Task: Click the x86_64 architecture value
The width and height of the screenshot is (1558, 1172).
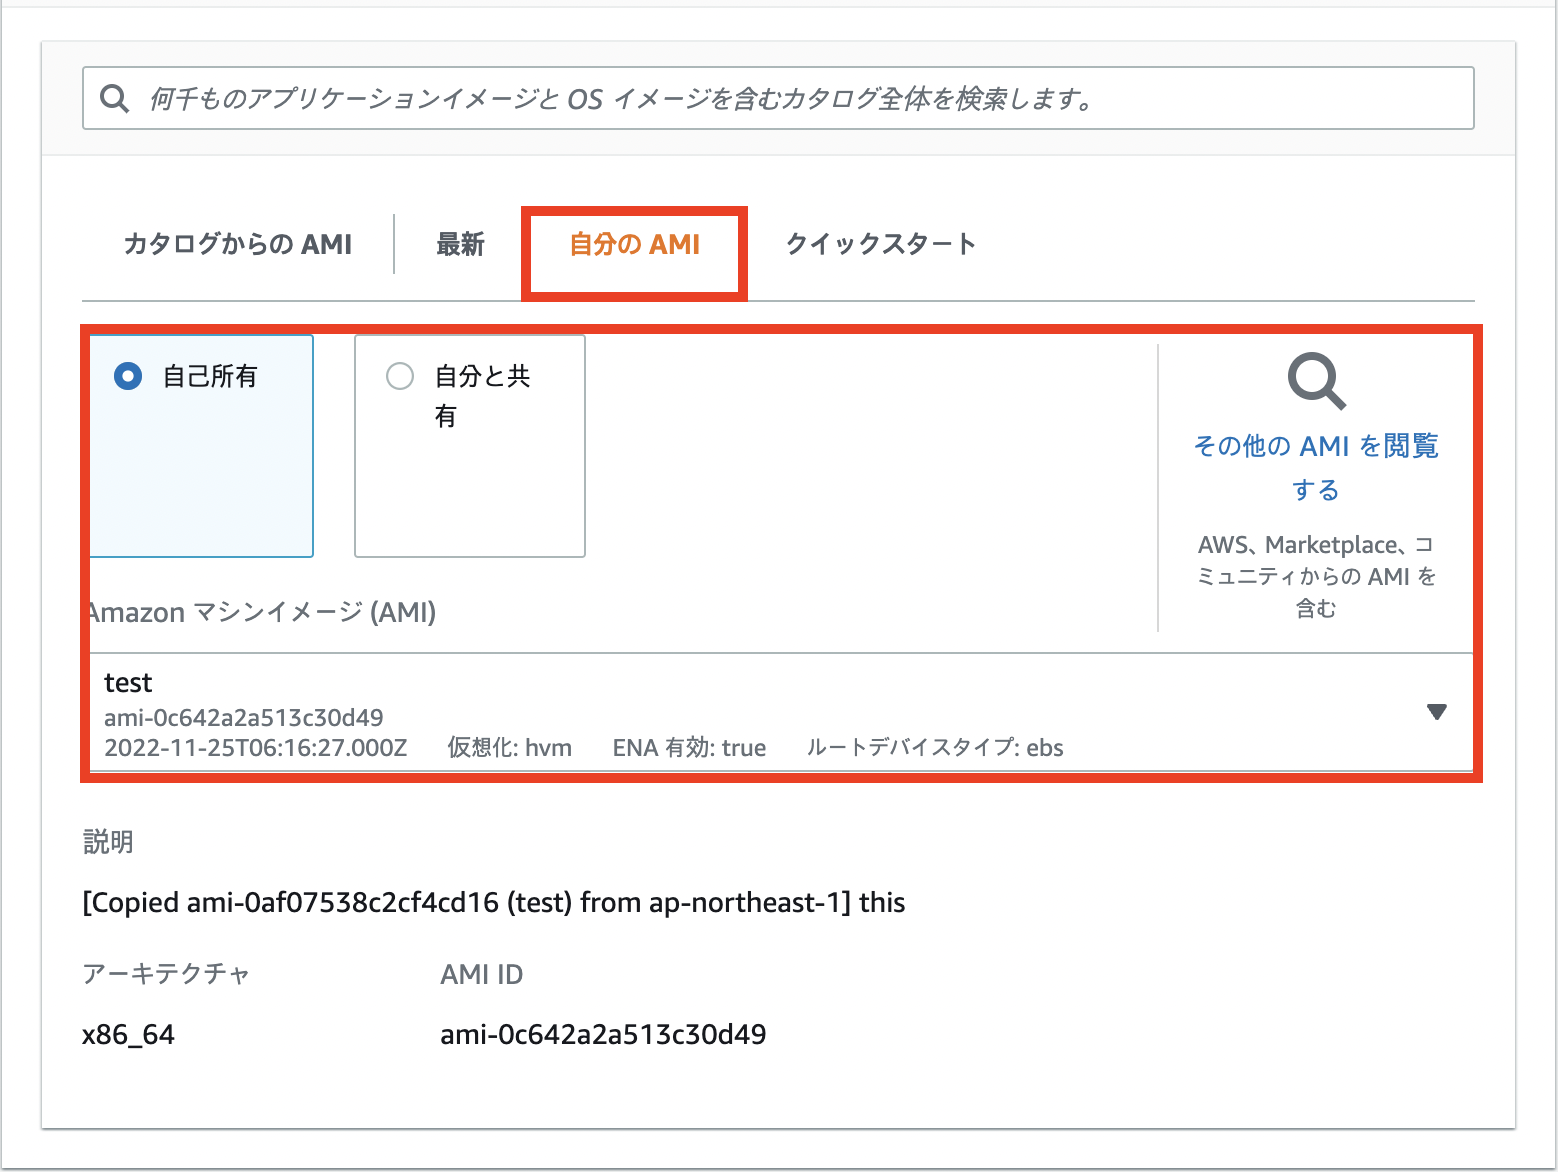Action: tap(128, 1034)
